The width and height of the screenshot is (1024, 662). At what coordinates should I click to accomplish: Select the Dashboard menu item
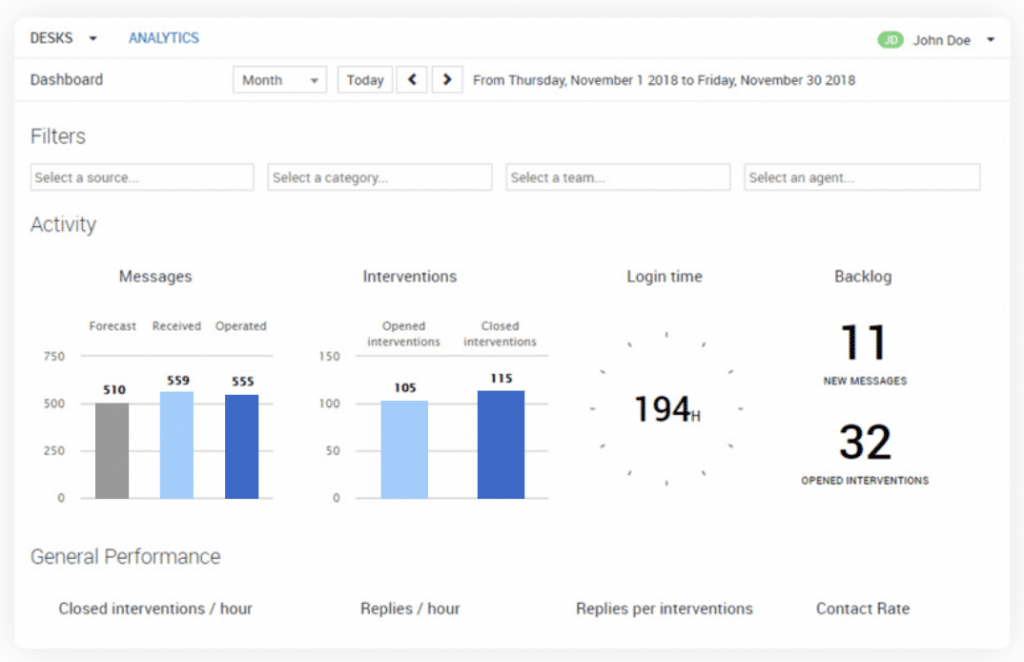click(x=66, y=80)
